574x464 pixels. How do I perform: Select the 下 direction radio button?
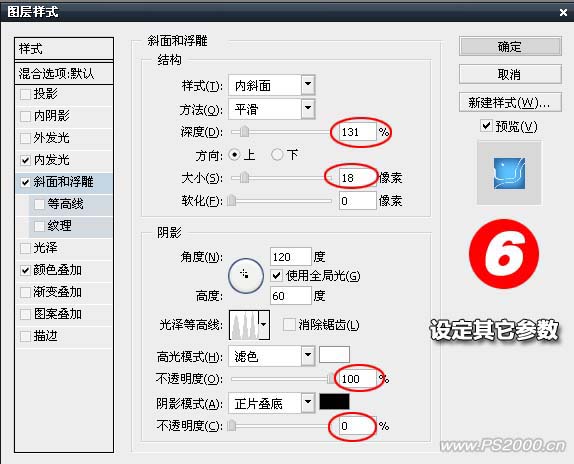coord(277,155)
